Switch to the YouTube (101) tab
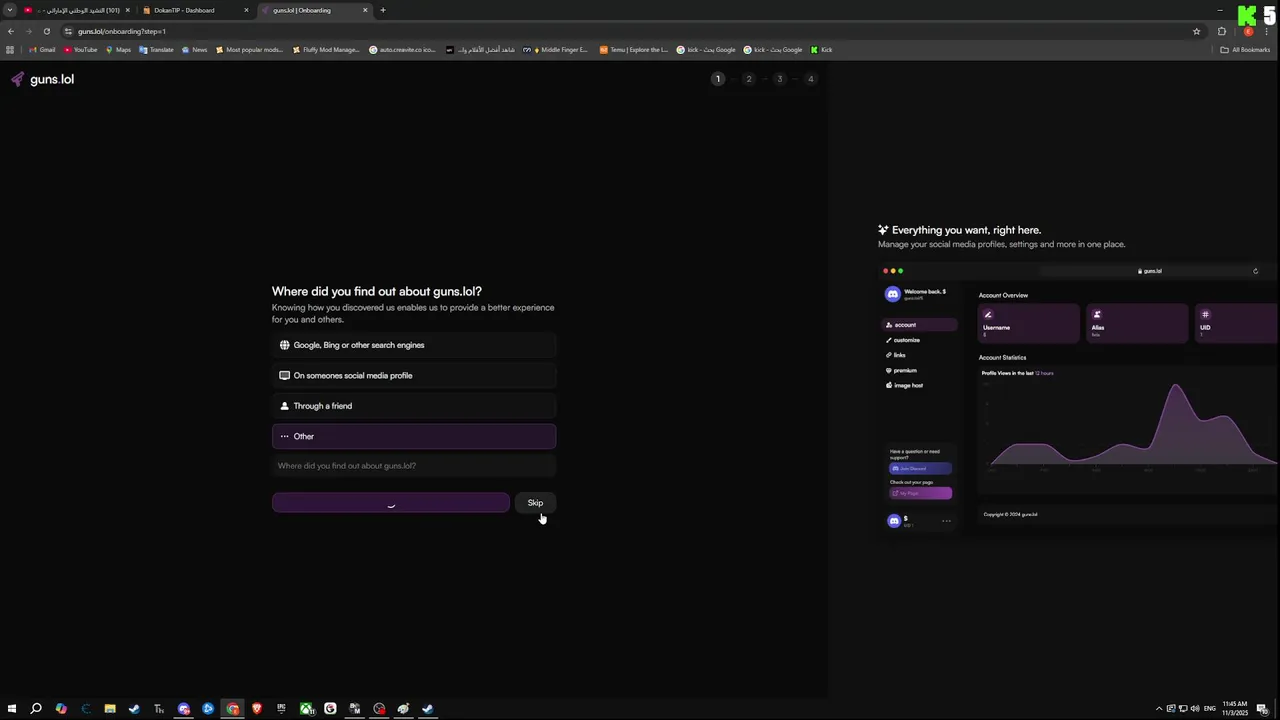Image resolution: width=1280 pixels, height=720 pixels. tap(75, 10)
